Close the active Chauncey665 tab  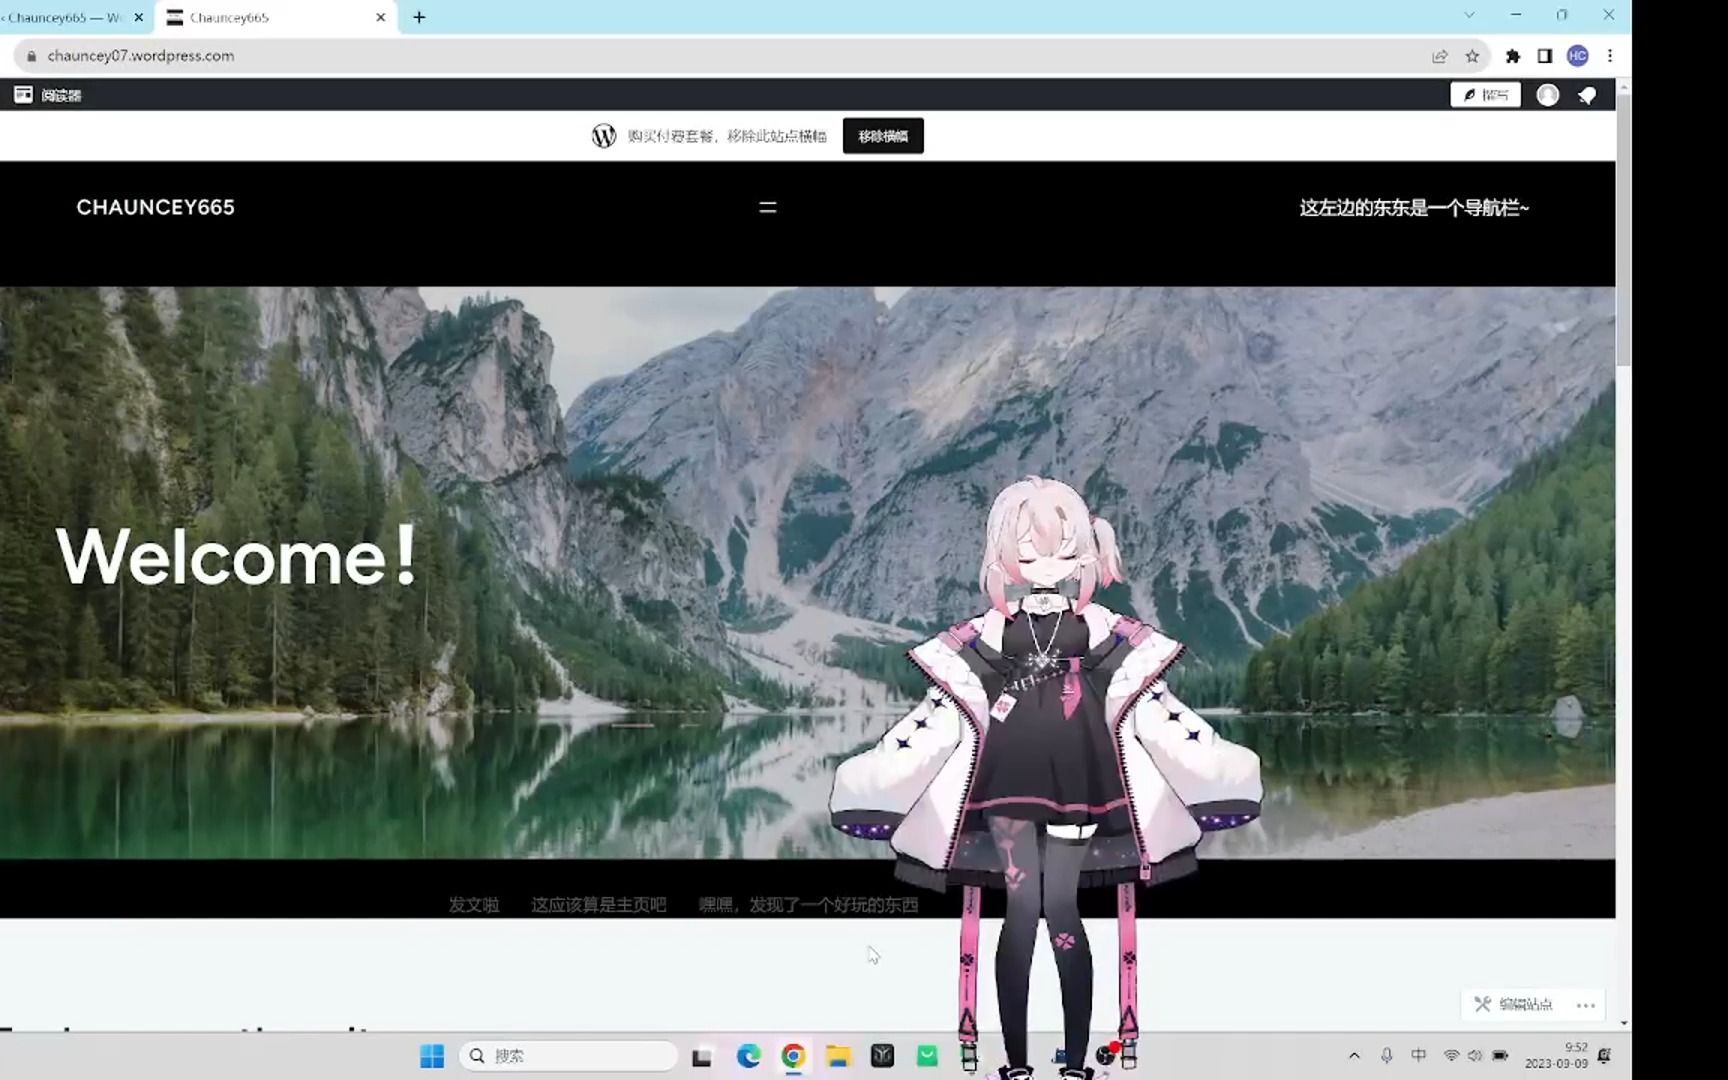point(381,17)
